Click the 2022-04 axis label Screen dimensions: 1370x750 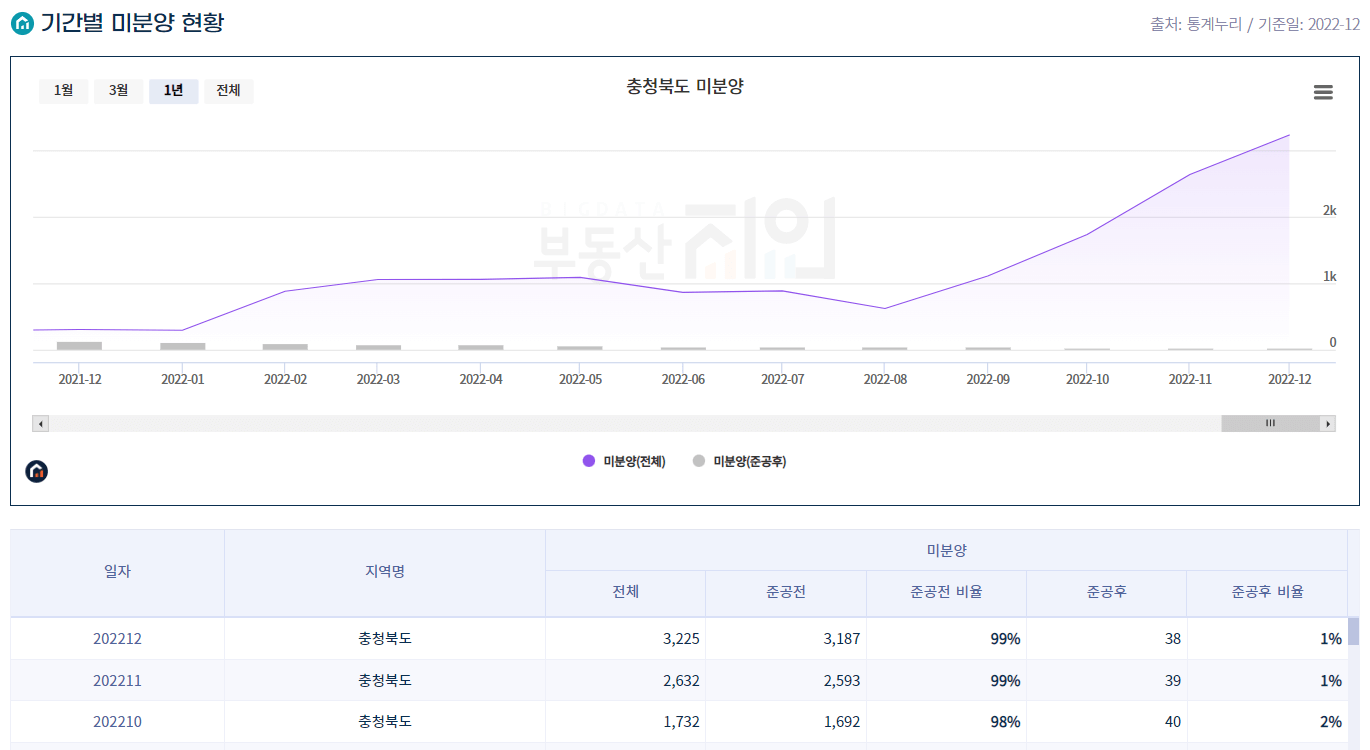pyautogui.click(x=481, y=380)
